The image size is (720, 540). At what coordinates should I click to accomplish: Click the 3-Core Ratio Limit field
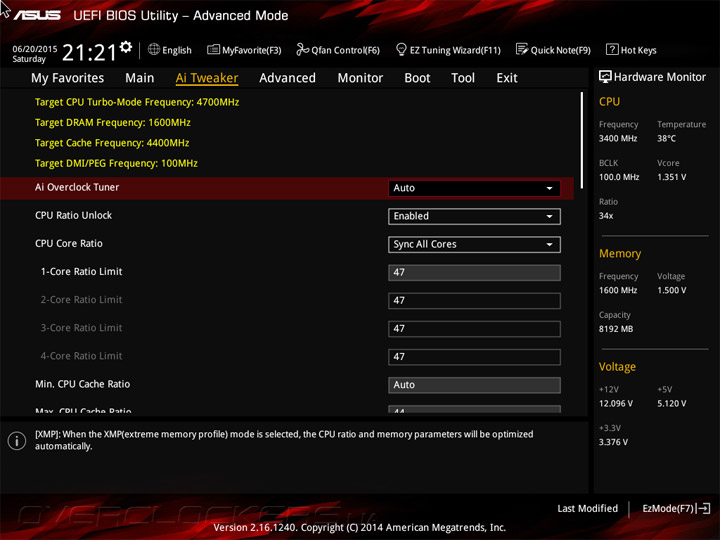pyautogui.click(x=474, y=329)
